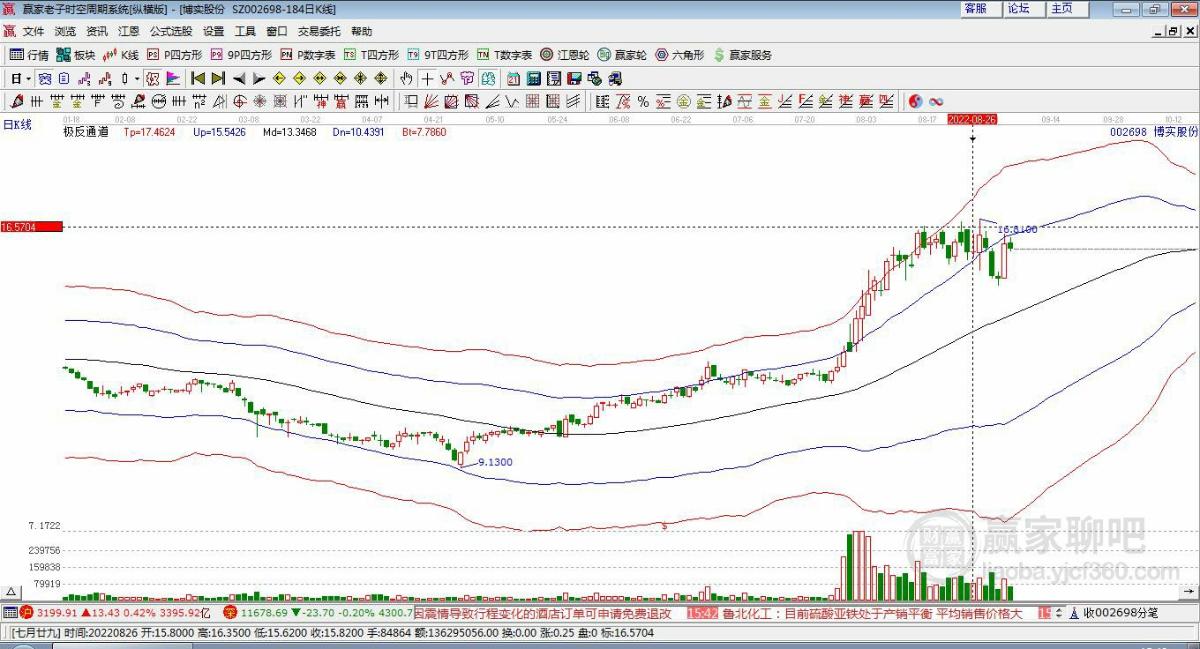Screen dimensions: 1200x649
Task: Click the gold 金 circle icon
Action: pyautogui.click(x=684, y=100)
